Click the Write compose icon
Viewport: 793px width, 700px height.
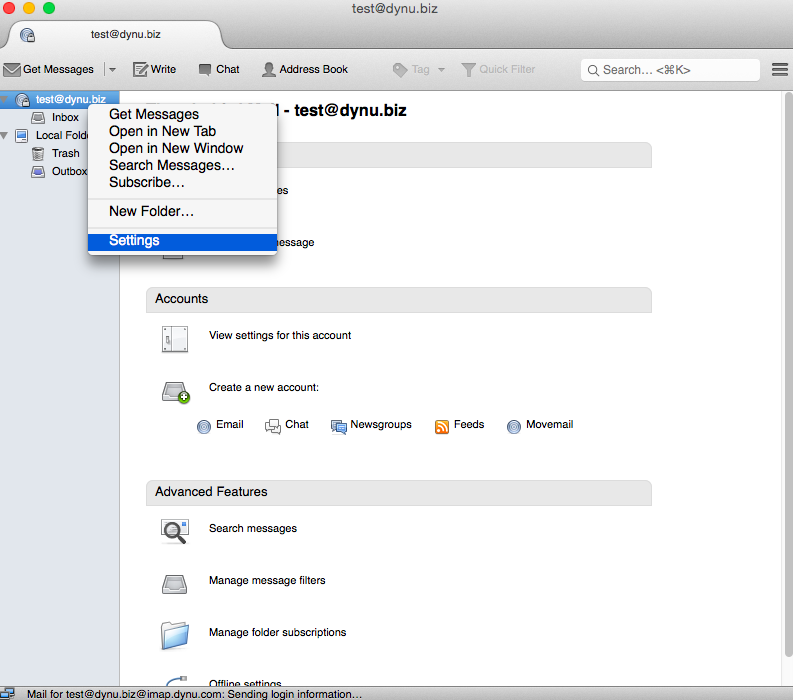[x=141, y=70]
